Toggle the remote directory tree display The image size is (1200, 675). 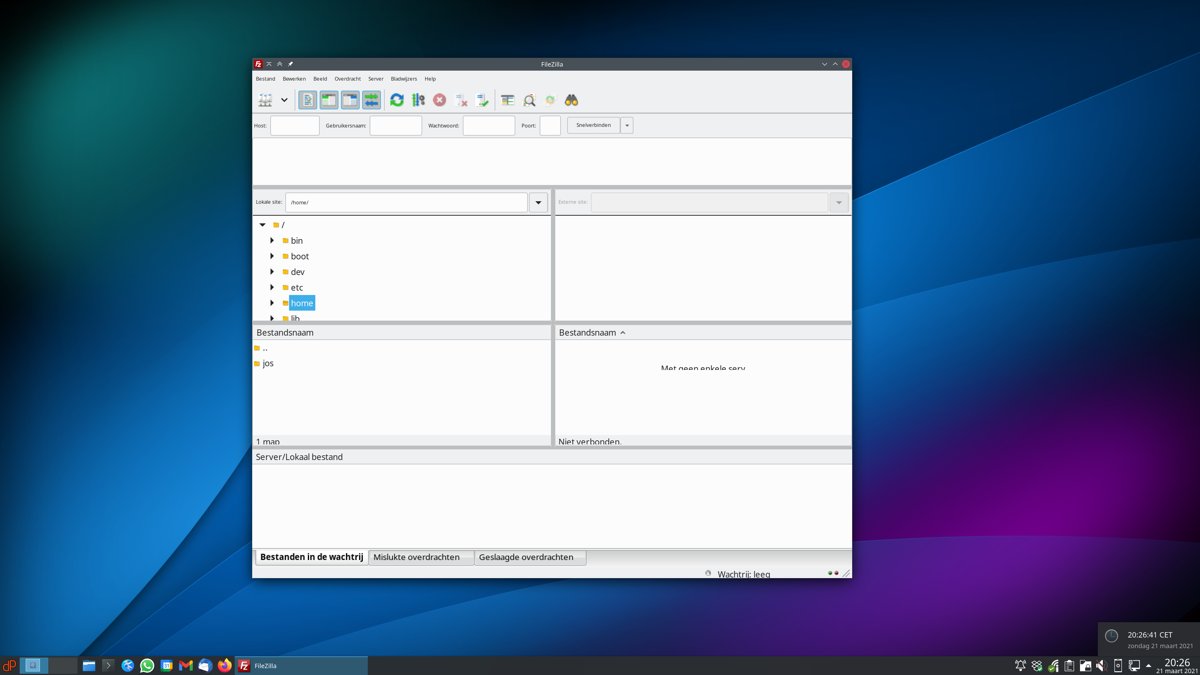350,100
